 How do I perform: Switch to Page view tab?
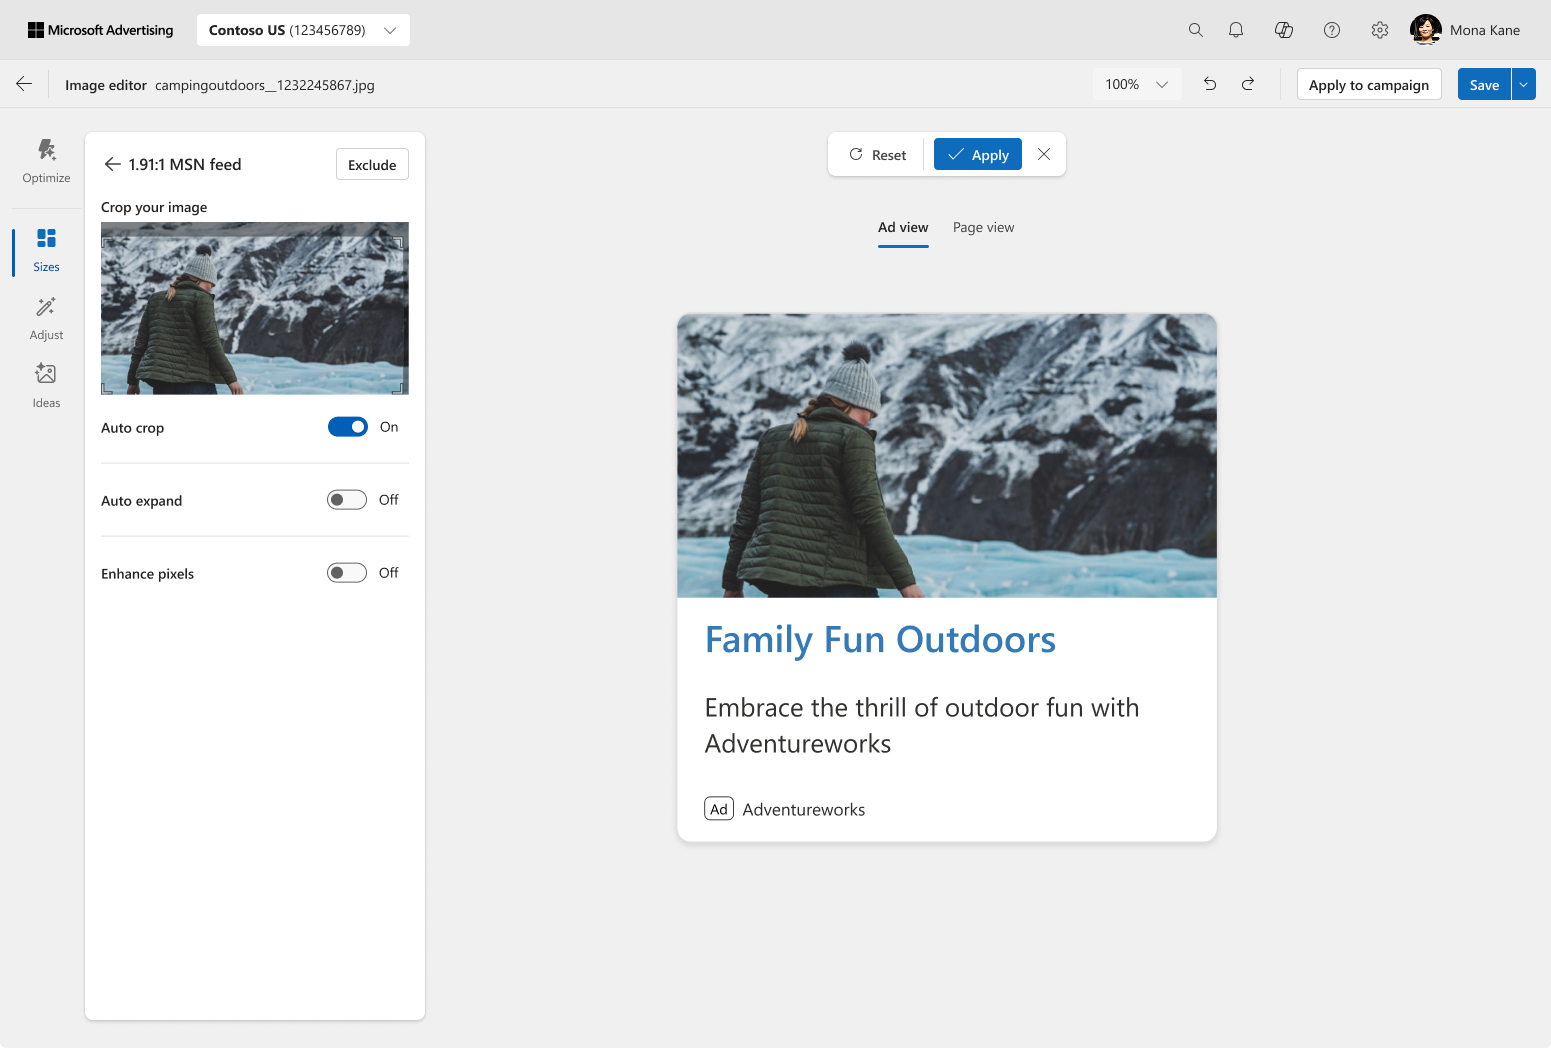click(983, 227)
